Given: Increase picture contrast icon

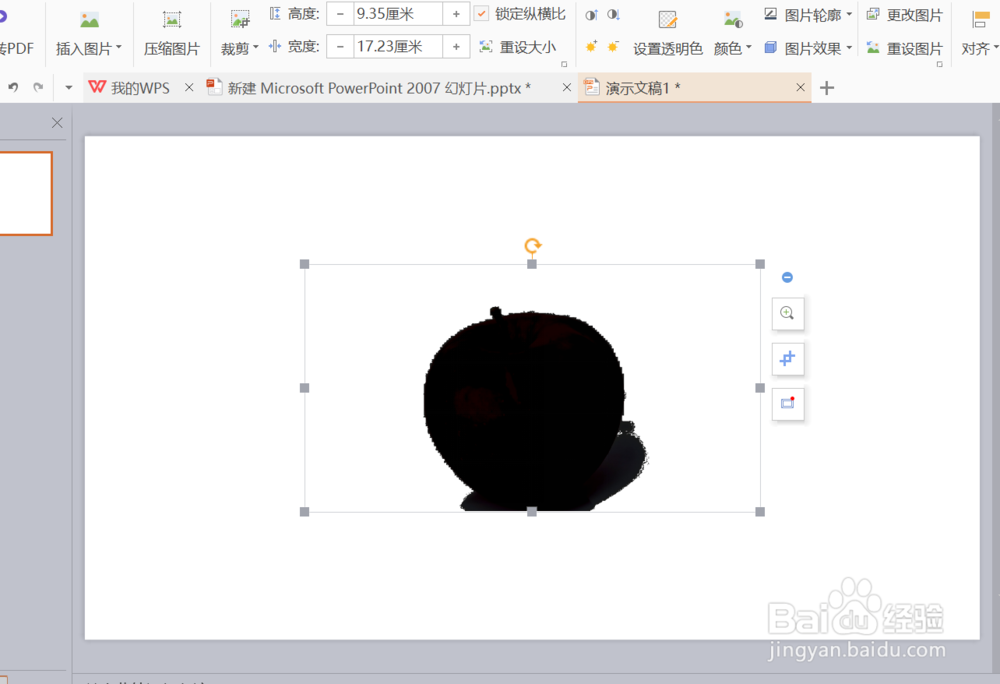Looking at the screenshot, I should pos(591,15).
